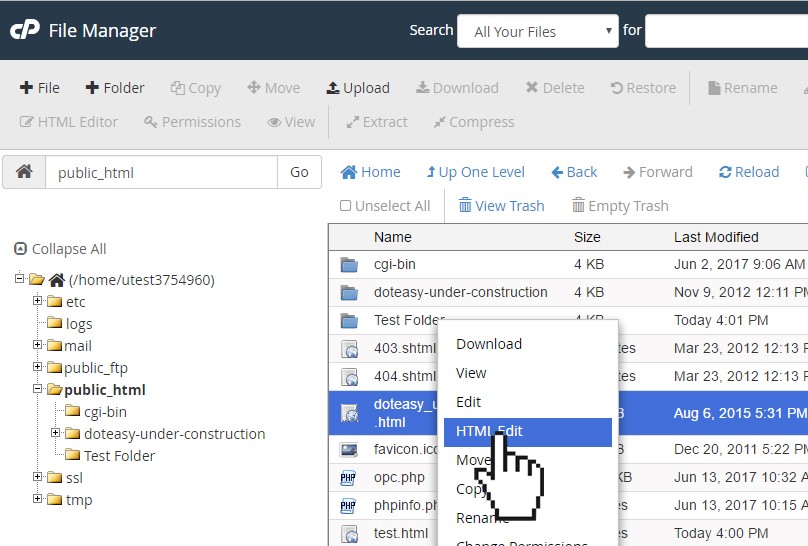
Task: Open the HTML Editor from toolbar
Action: pos(69,122)
